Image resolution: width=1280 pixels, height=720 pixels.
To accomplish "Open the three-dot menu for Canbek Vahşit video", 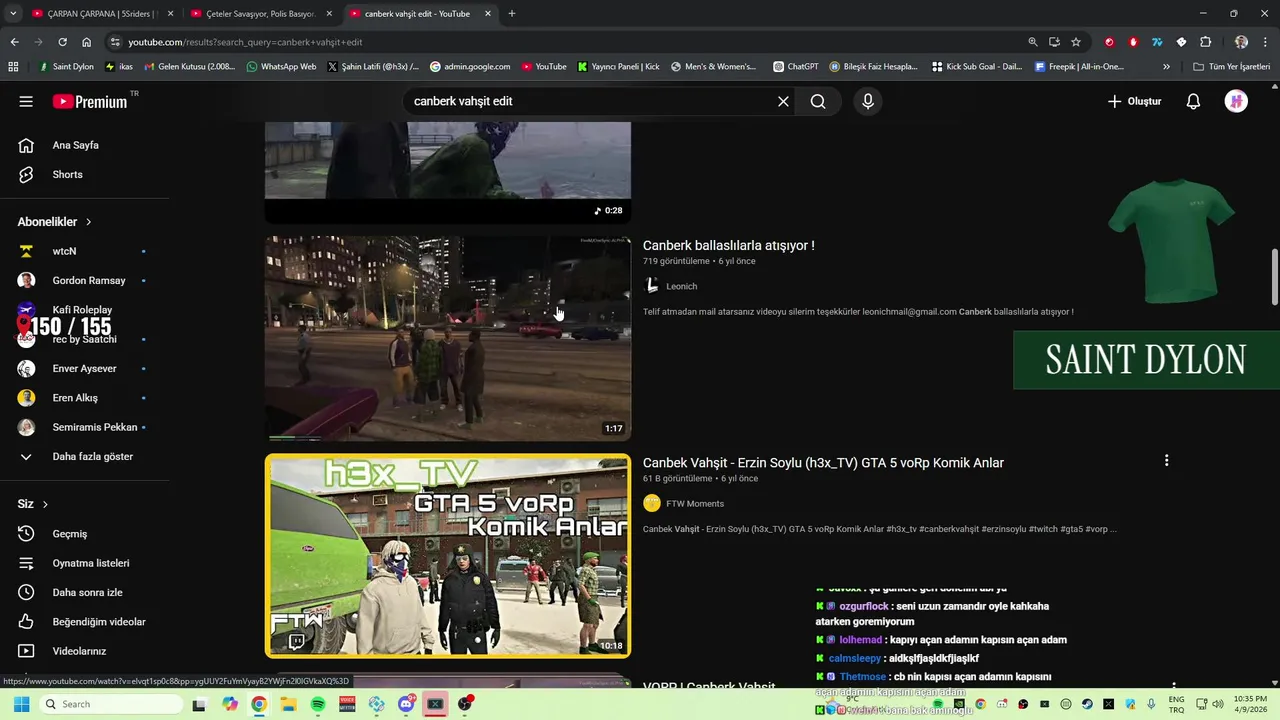I will coord(1166,461).
